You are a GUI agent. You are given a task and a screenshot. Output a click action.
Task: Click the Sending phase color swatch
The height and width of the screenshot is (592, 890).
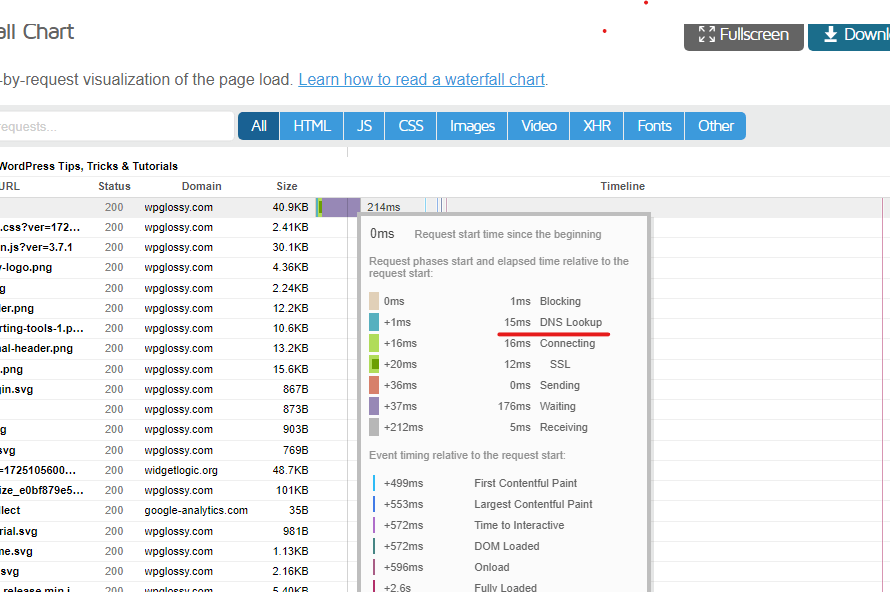point(373,385)
